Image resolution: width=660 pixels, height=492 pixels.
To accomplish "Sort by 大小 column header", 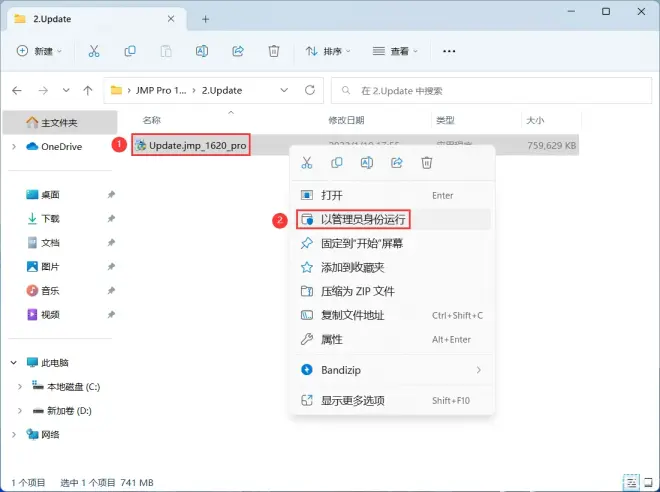I will [x=535, y=120].
